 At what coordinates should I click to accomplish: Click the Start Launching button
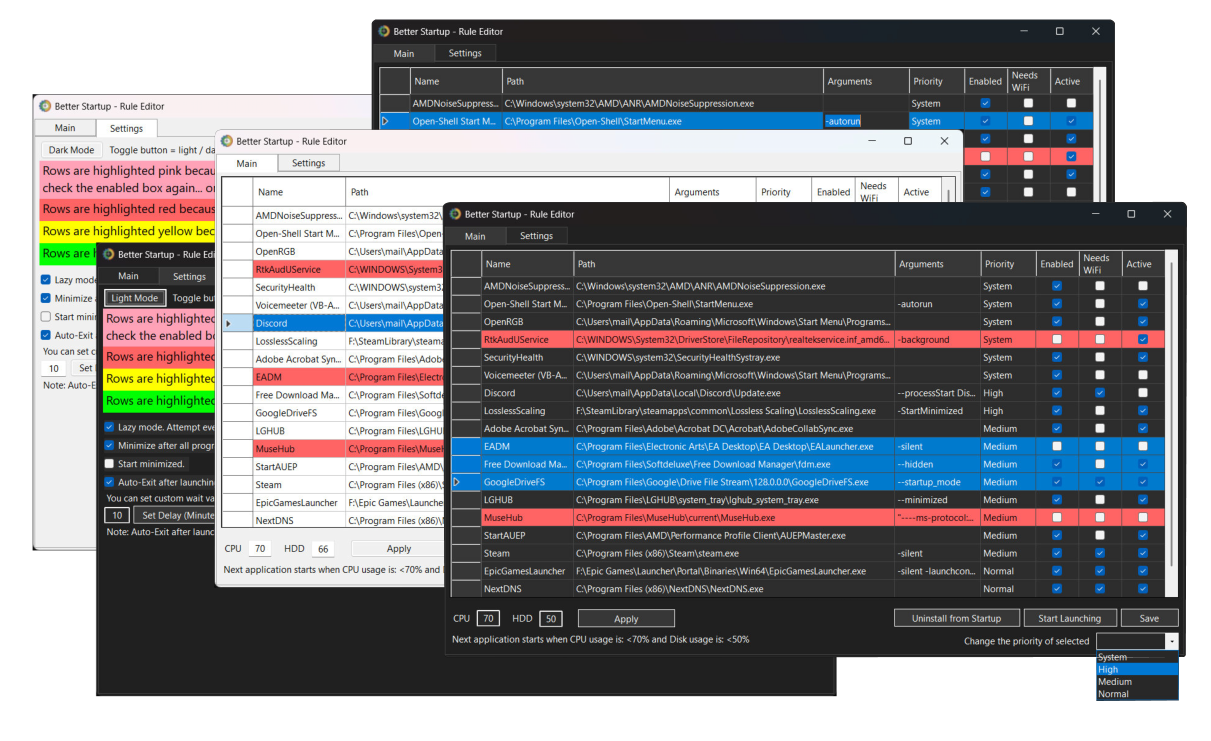[1069, 618]
